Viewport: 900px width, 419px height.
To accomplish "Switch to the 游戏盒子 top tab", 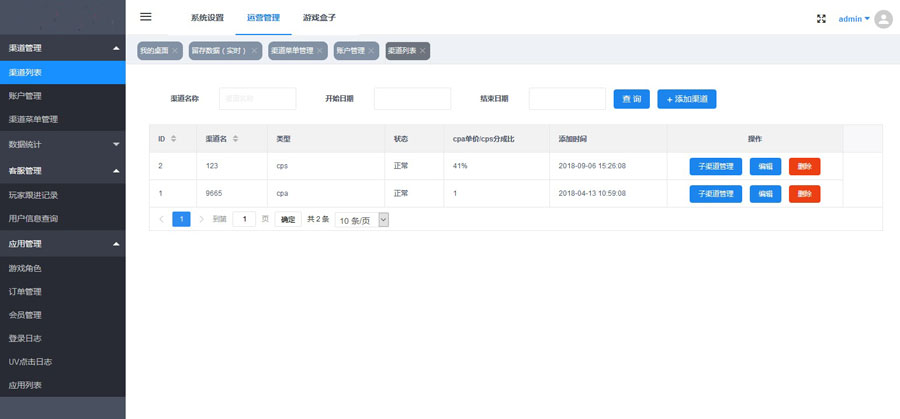I will click(319, 18).
